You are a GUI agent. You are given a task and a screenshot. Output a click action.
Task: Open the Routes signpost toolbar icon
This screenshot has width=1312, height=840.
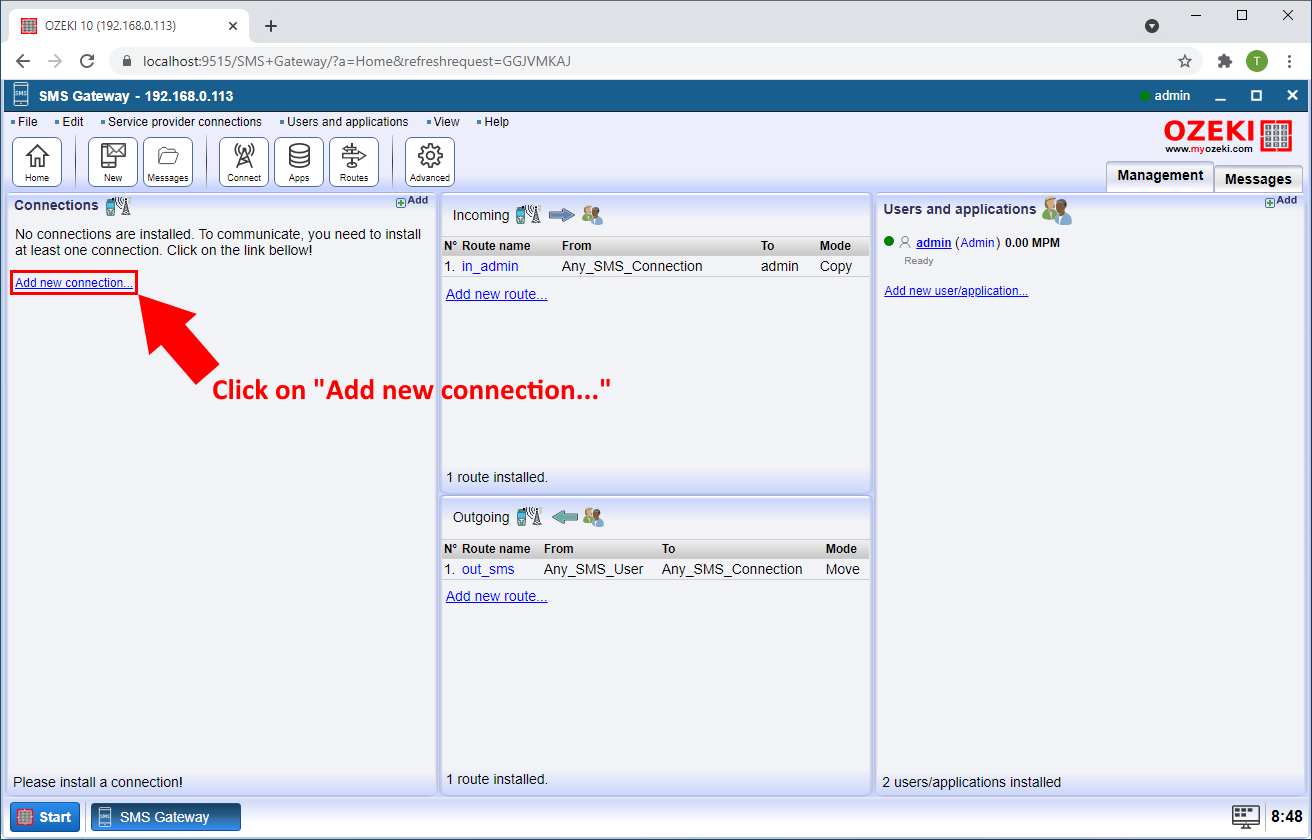pos(354,162)
